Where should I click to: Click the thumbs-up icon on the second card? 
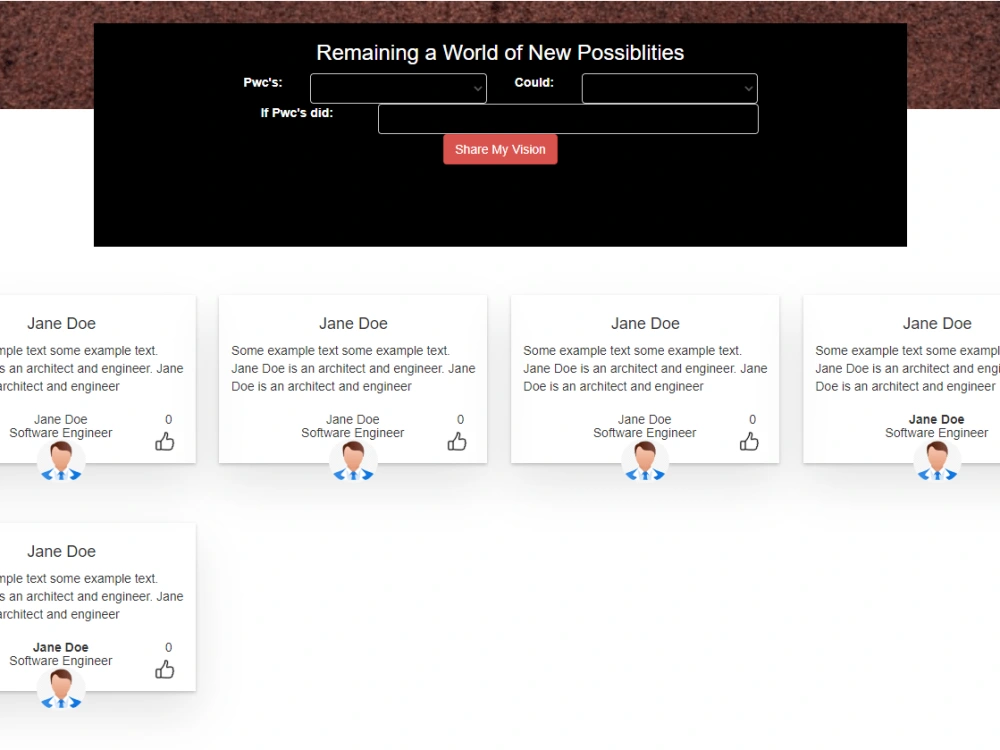[456, 441]
